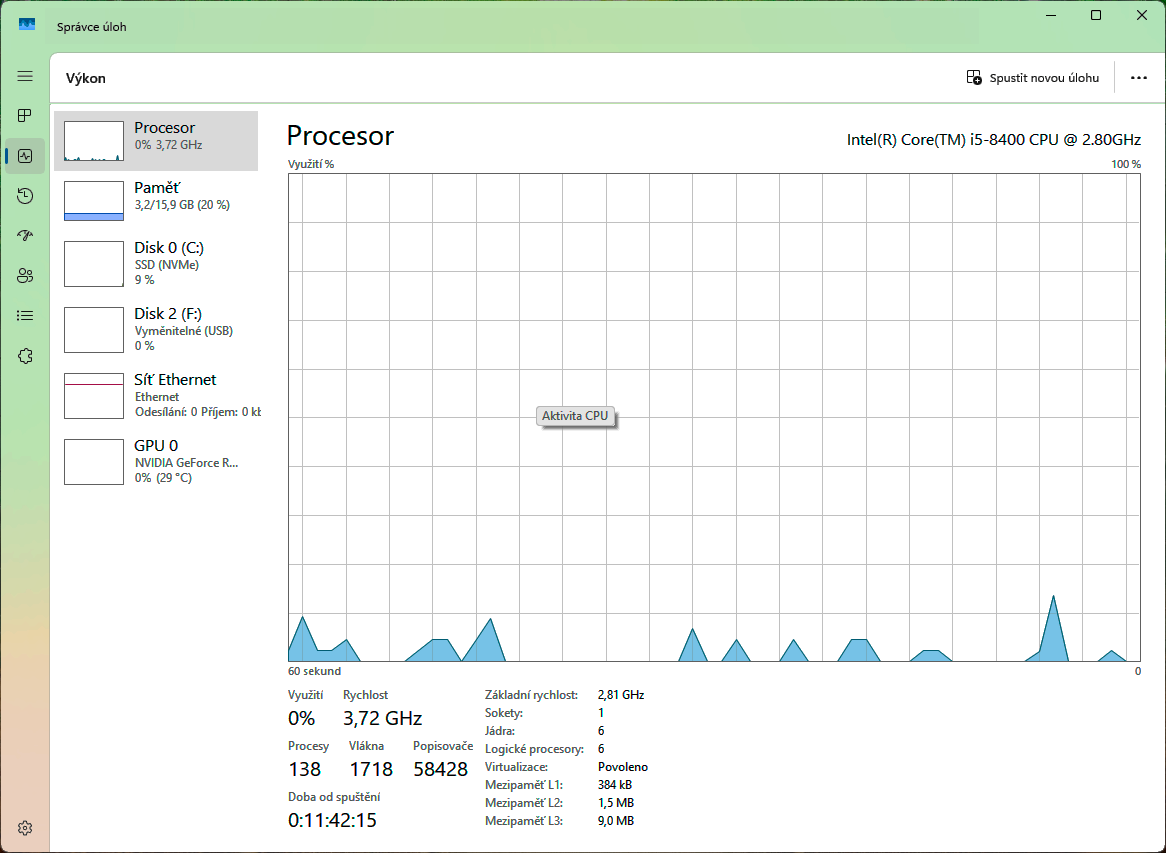Open the three-dot more options menu
Screen dimensions: 1166x853
tap(1138, 78)
